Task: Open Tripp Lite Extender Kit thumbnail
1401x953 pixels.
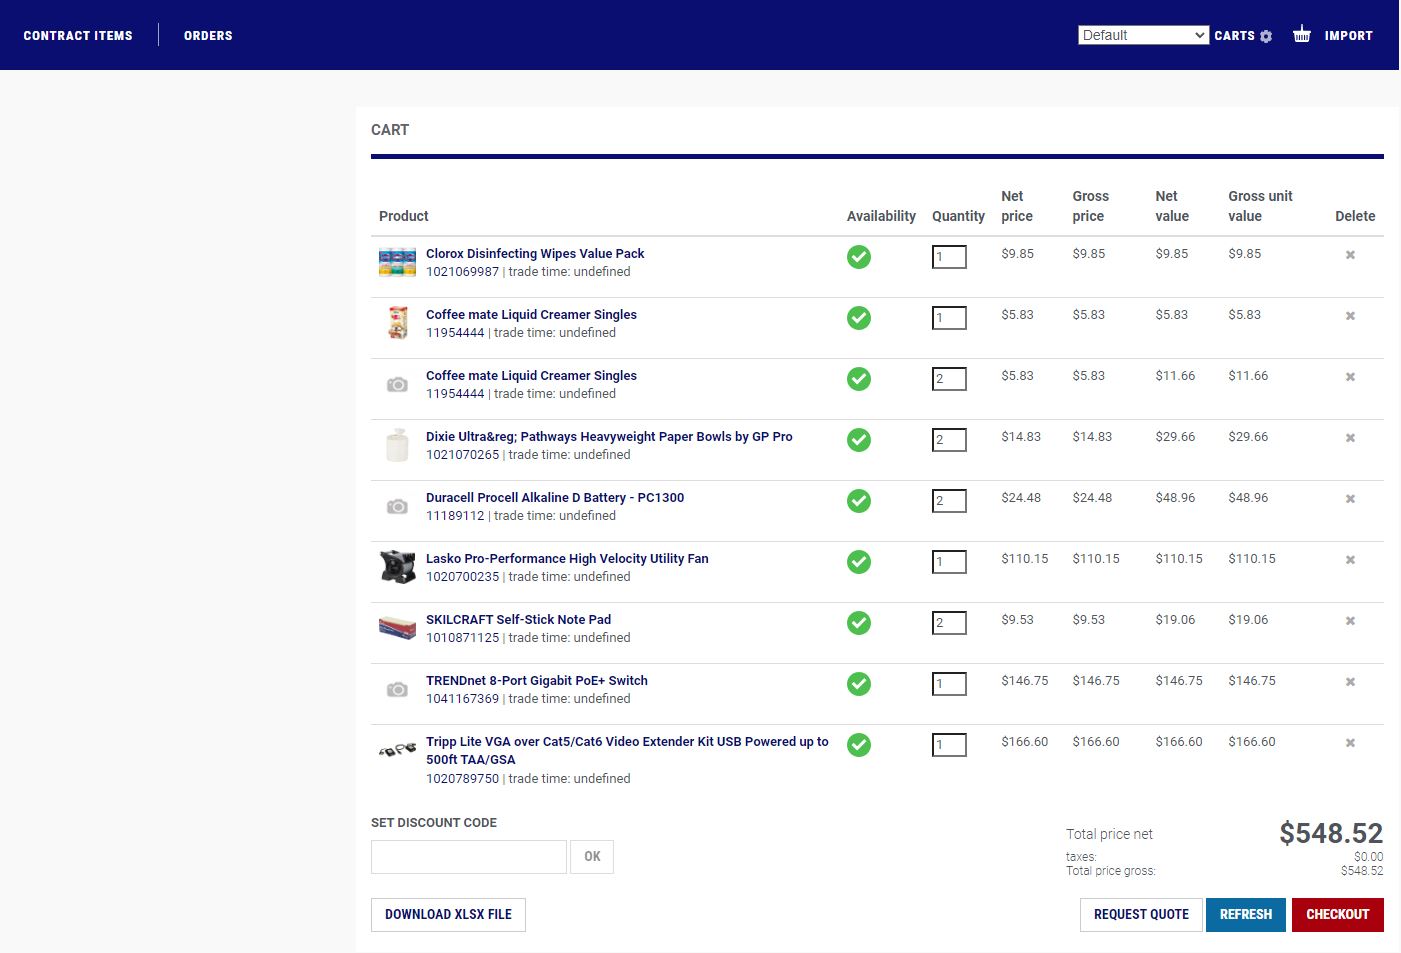Action: click(397, 749)
